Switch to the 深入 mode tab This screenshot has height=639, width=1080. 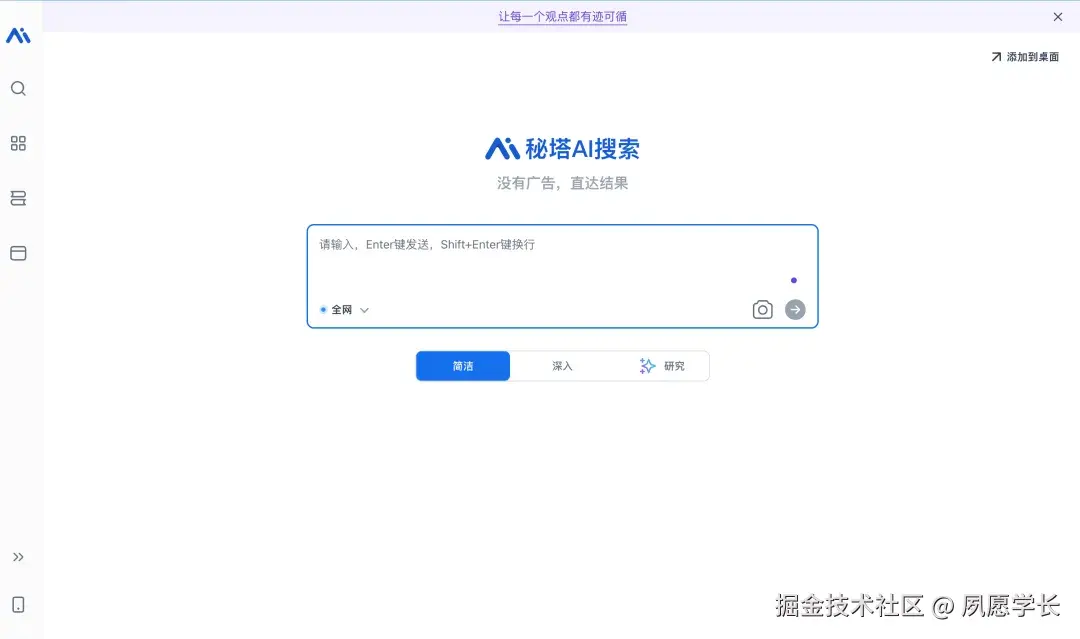pyautogui.click(x=562, y=365)
